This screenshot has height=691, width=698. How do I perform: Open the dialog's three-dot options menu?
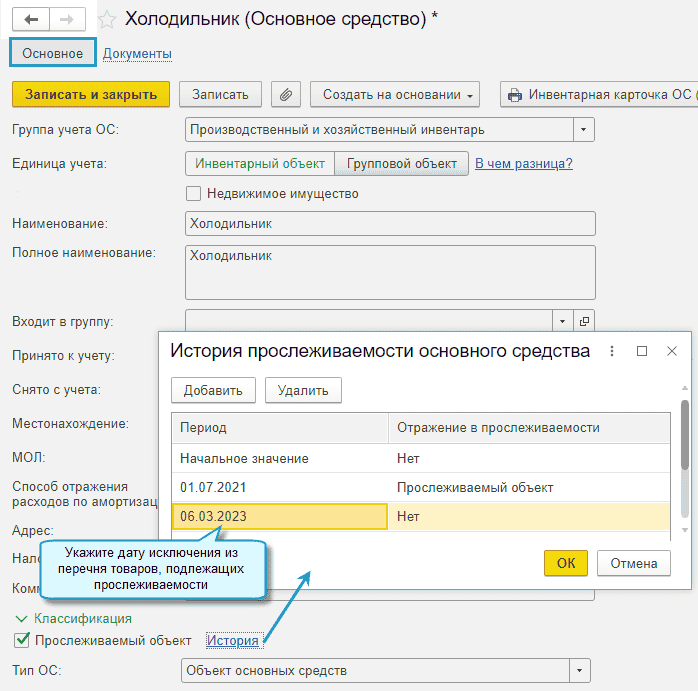click(x=612, y=351)
